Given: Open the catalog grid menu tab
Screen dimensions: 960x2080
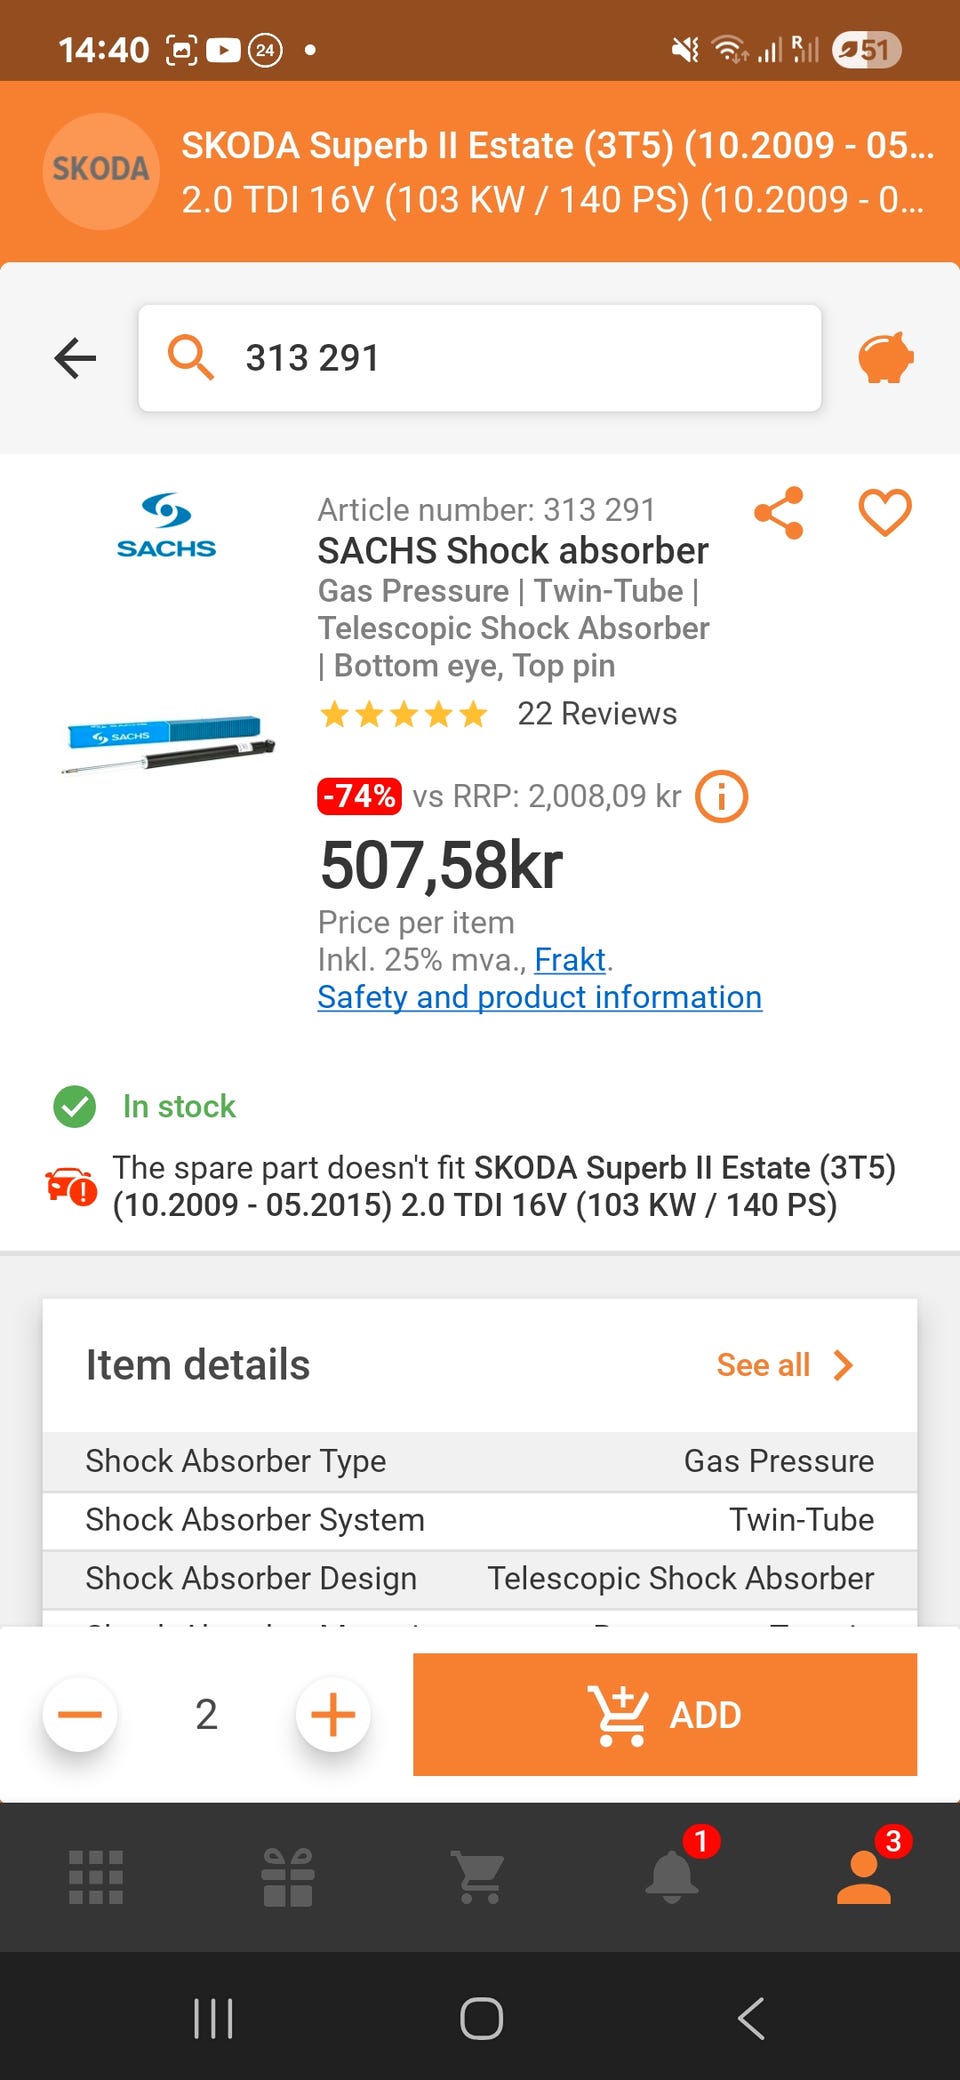Looking at the screenshot, I should click(96, 1877).
